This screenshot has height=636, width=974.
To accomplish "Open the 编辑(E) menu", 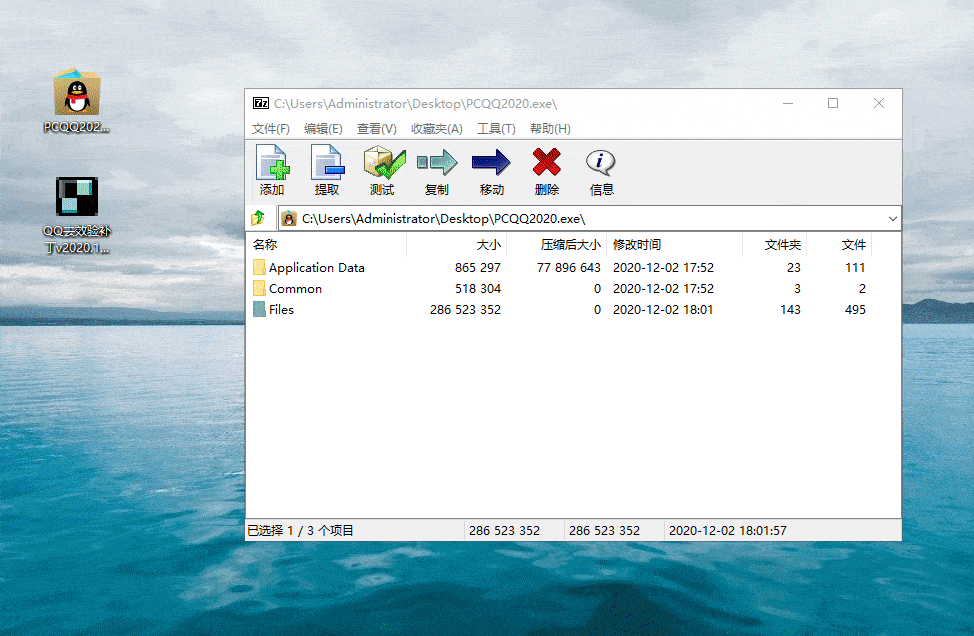I will 323,129.
